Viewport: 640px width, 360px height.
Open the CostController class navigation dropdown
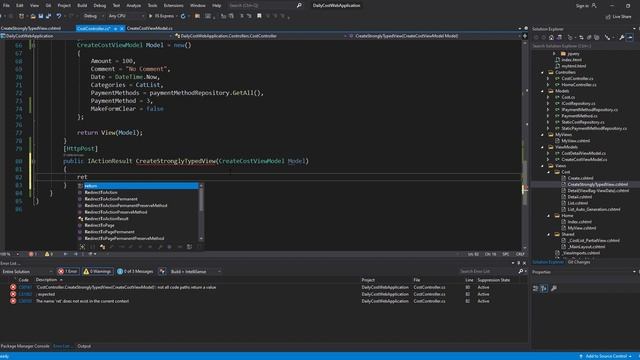tap(261, 36)
